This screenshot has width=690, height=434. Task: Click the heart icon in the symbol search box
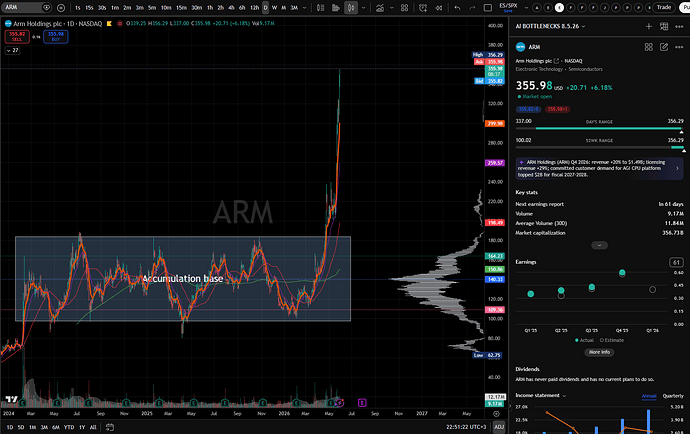pos(46,7)
